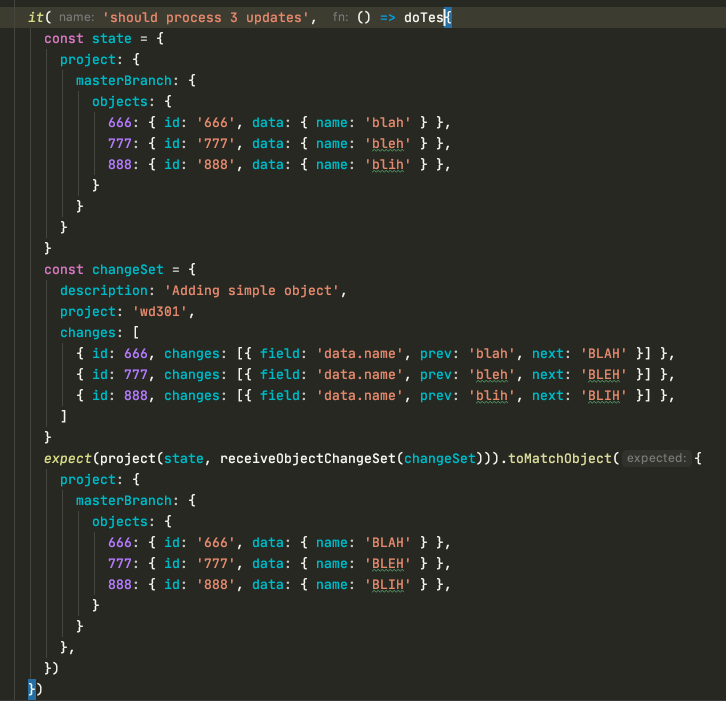Place cursor on doTes text
726x701 pixels.
(424, 18)
